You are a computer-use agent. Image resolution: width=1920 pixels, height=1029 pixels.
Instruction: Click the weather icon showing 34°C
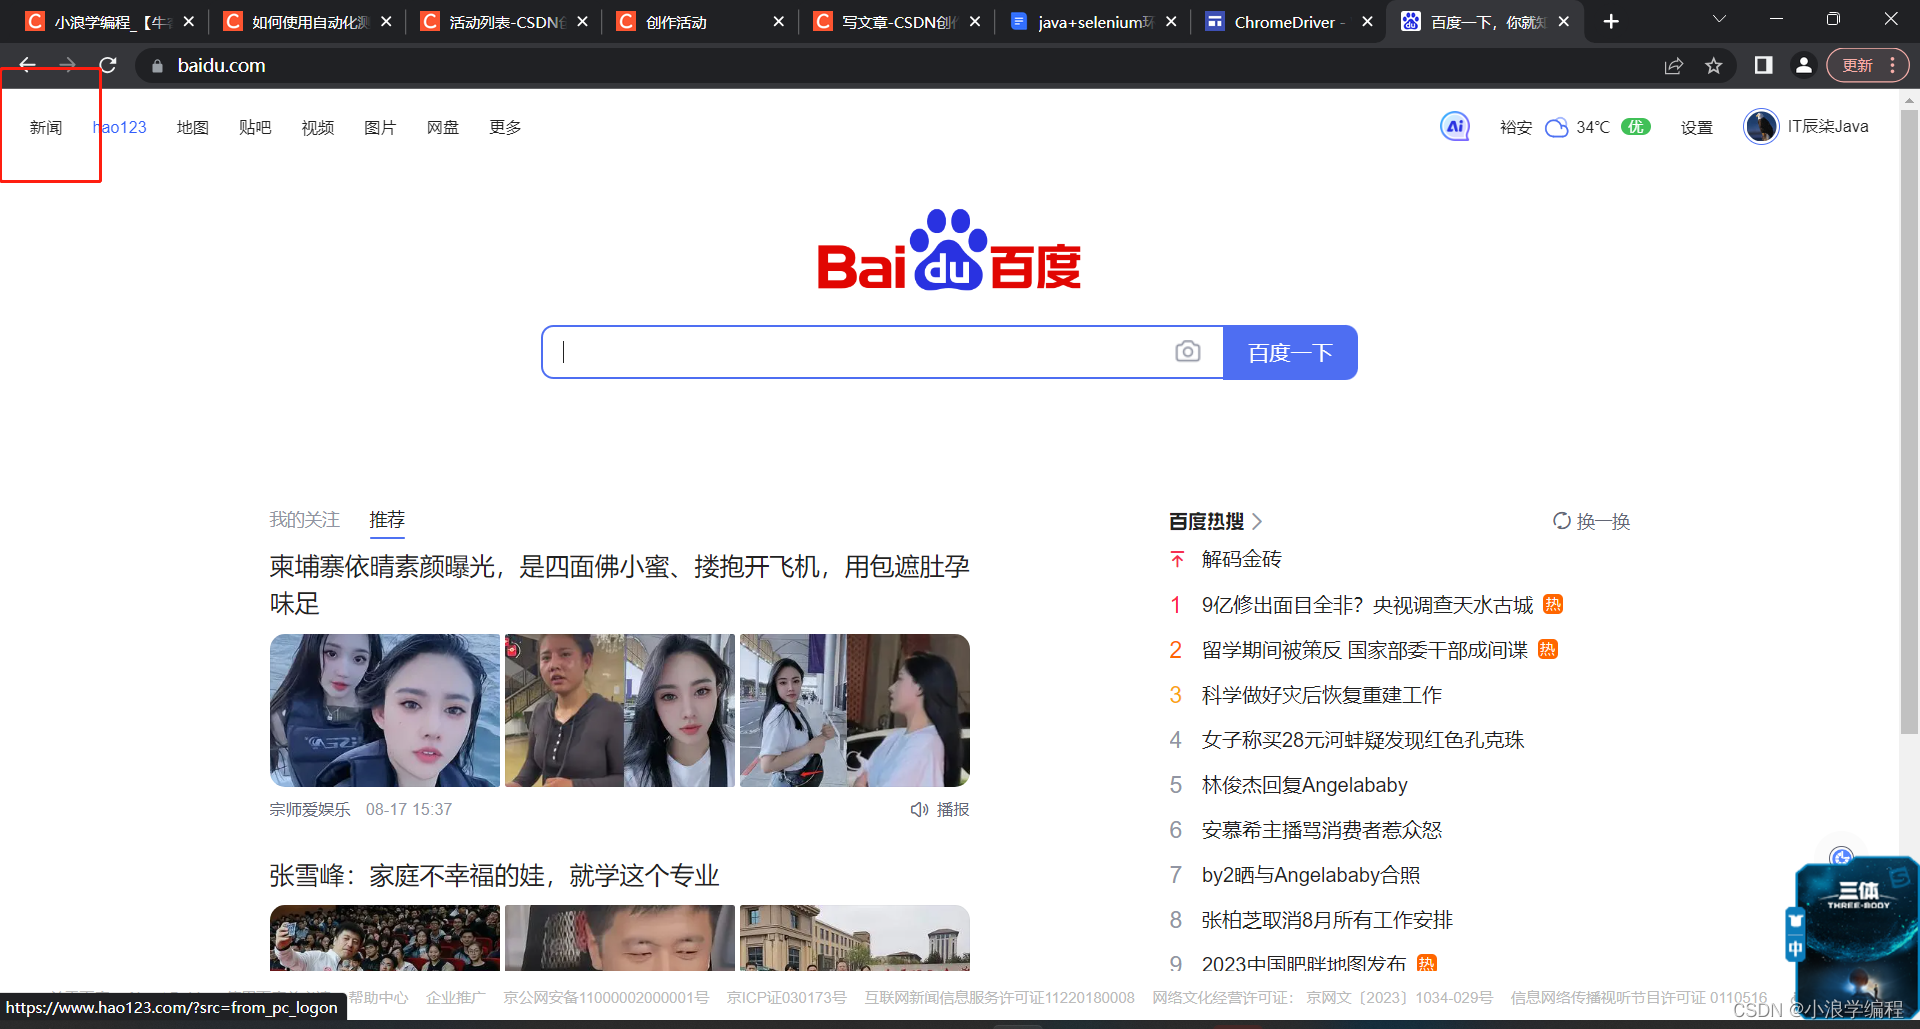pyautogui.click(x=1556, y=127)
